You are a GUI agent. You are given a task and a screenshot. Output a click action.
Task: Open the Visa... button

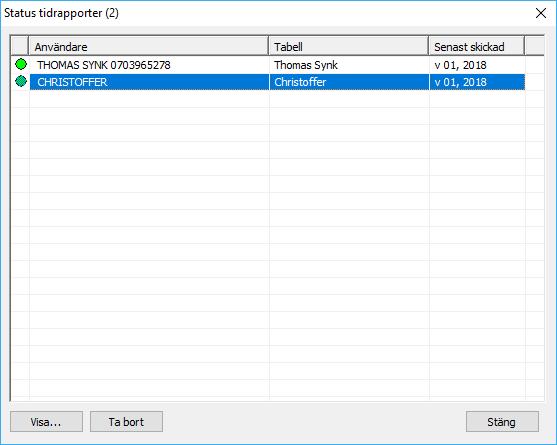[x=47, y=422]
